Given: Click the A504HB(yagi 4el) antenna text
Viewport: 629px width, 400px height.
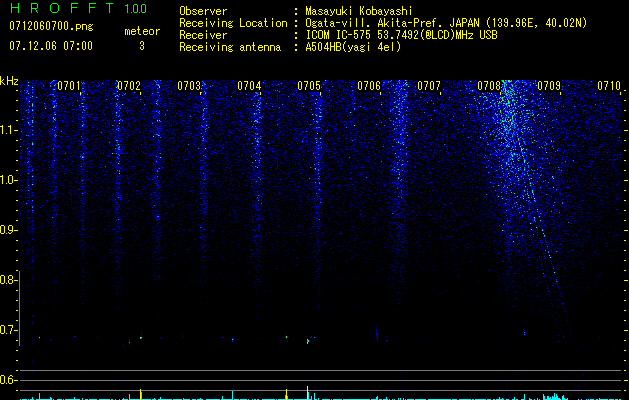Looking at the screenshot, I should pos(353,47).
